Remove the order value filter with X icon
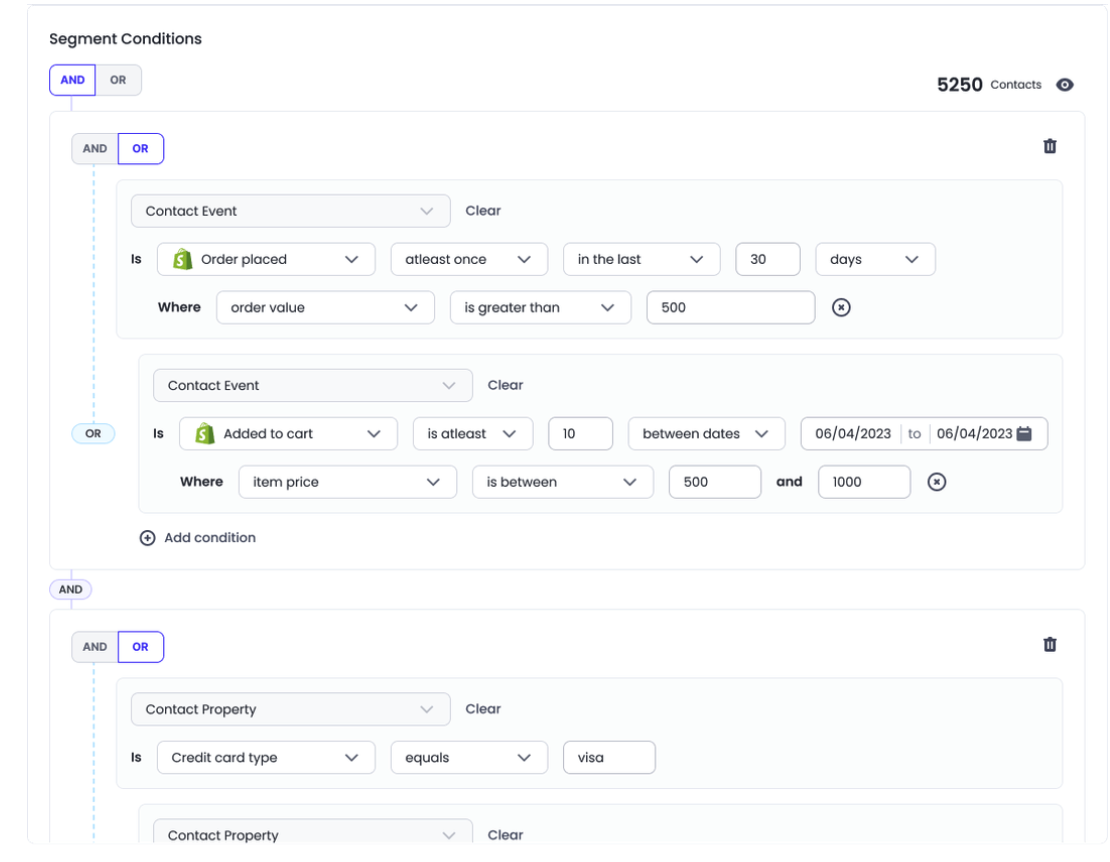This screenshot has width=1110, height=862. [x=841, y=308]
